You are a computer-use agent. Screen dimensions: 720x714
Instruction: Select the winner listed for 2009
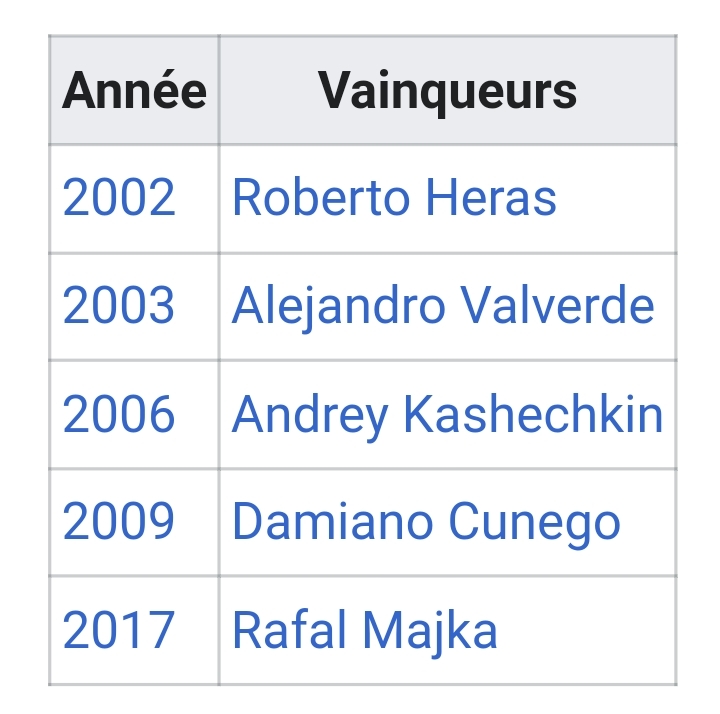click(x=426, y=522)
